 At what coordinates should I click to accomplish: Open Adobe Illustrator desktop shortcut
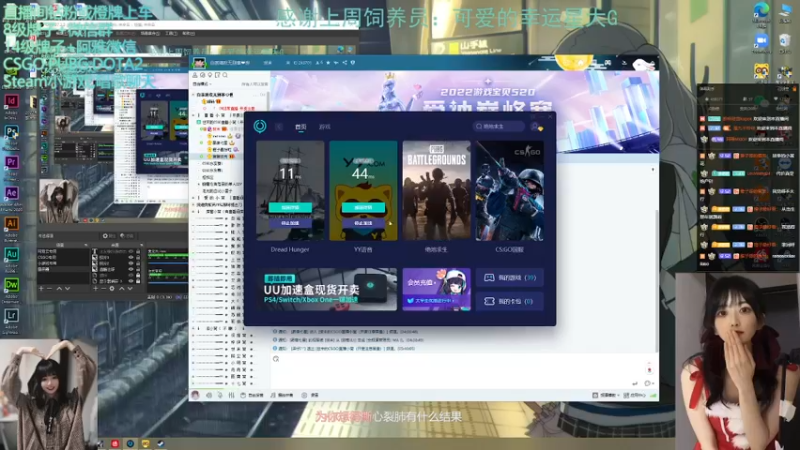click(x=11, y=223)
